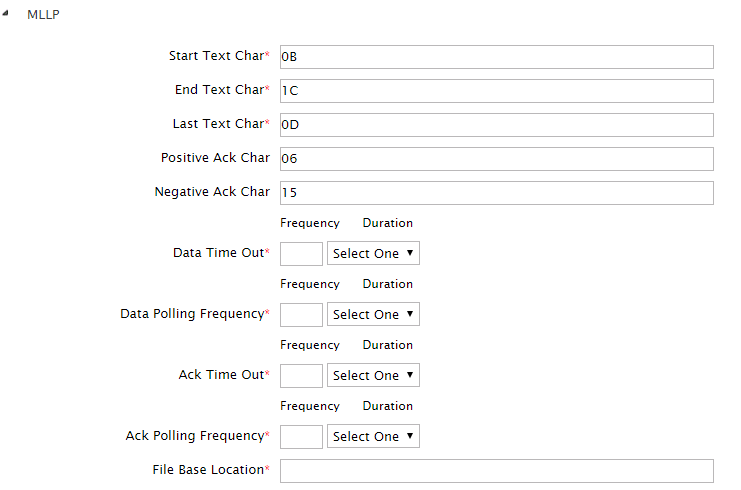Click the Ack Polling Frequency label
Image resolution: width=741 pixels, height=490 pixels.
click(x=194, y=436)
